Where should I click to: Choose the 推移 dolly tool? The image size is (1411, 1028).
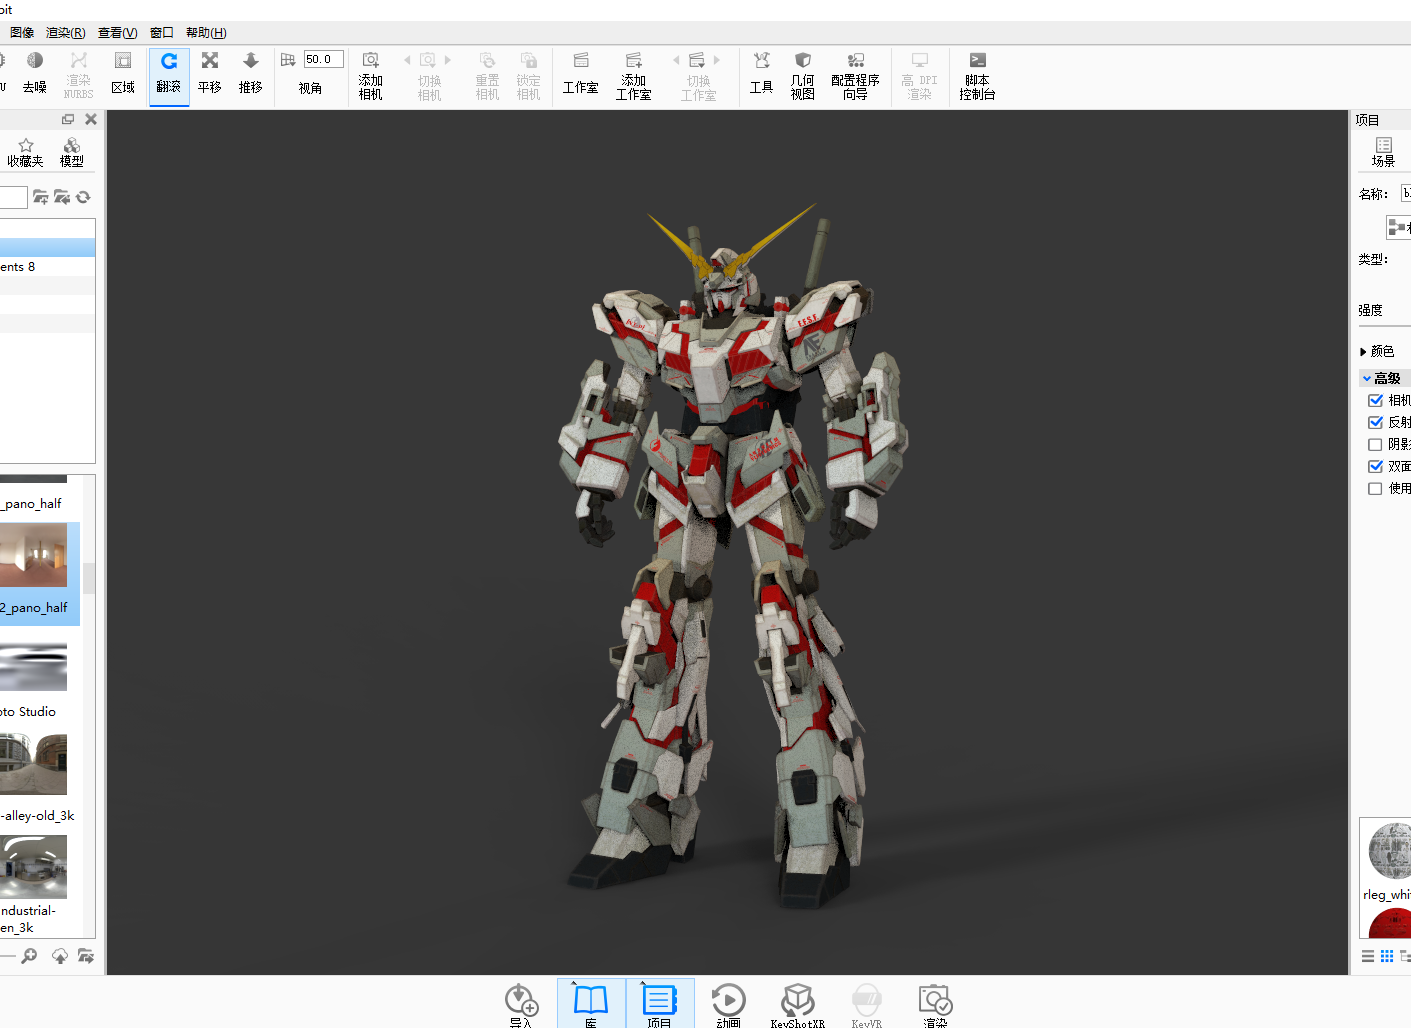(x=251, y=74)
